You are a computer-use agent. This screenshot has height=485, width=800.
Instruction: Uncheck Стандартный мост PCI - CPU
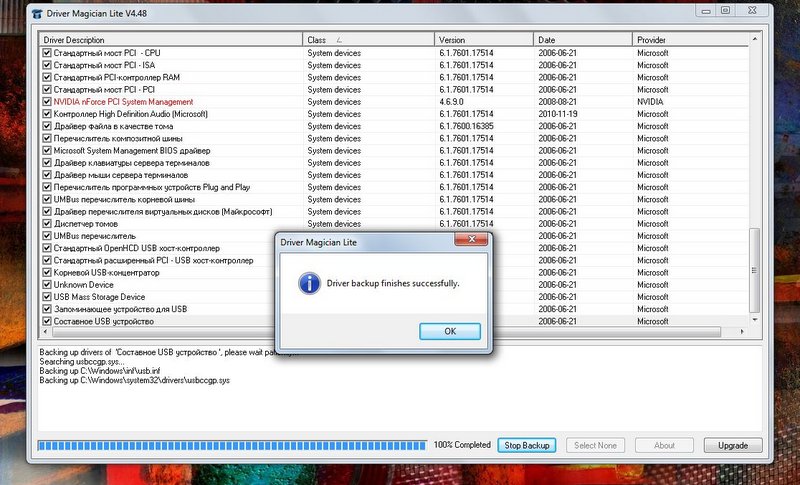47,53
